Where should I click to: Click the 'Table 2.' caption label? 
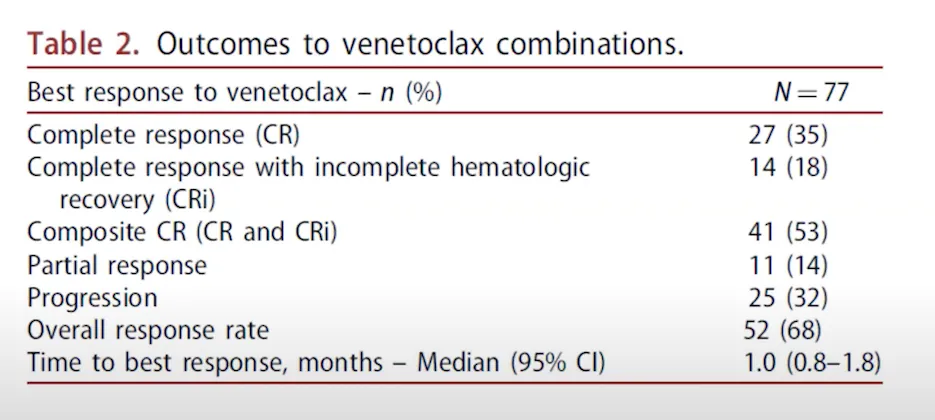click(x=84, y=45)
